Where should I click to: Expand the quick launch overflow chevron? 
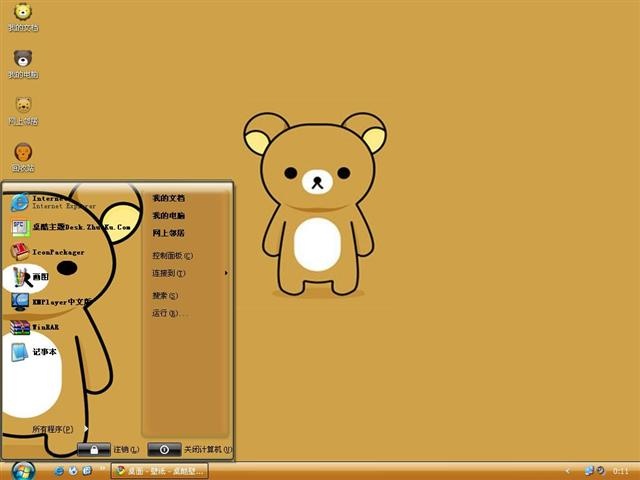tap(102, 469)
